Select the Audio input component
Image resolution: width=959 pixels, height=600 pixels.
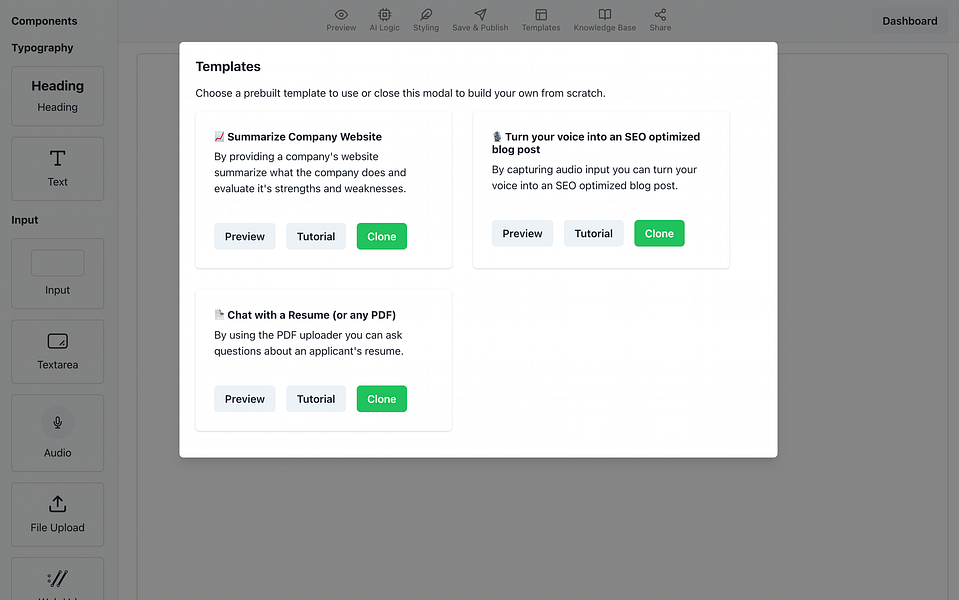tap(57, 433)
